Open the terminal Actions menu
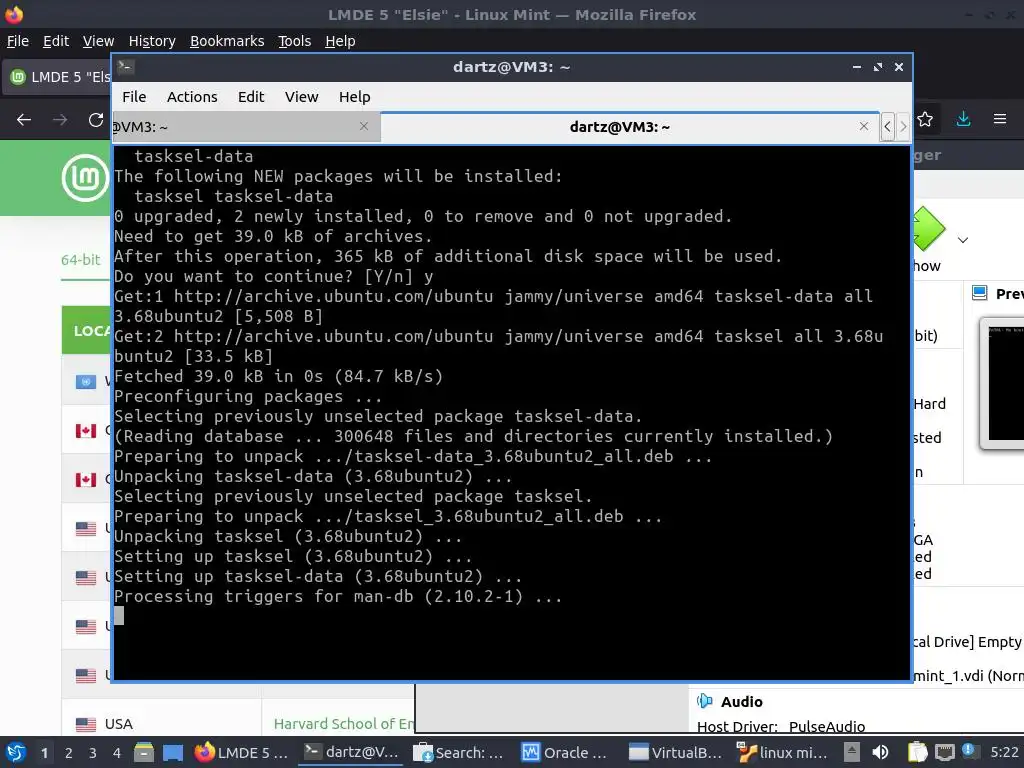The height and width of the screenshot is (768, 1024). [192, 97]
